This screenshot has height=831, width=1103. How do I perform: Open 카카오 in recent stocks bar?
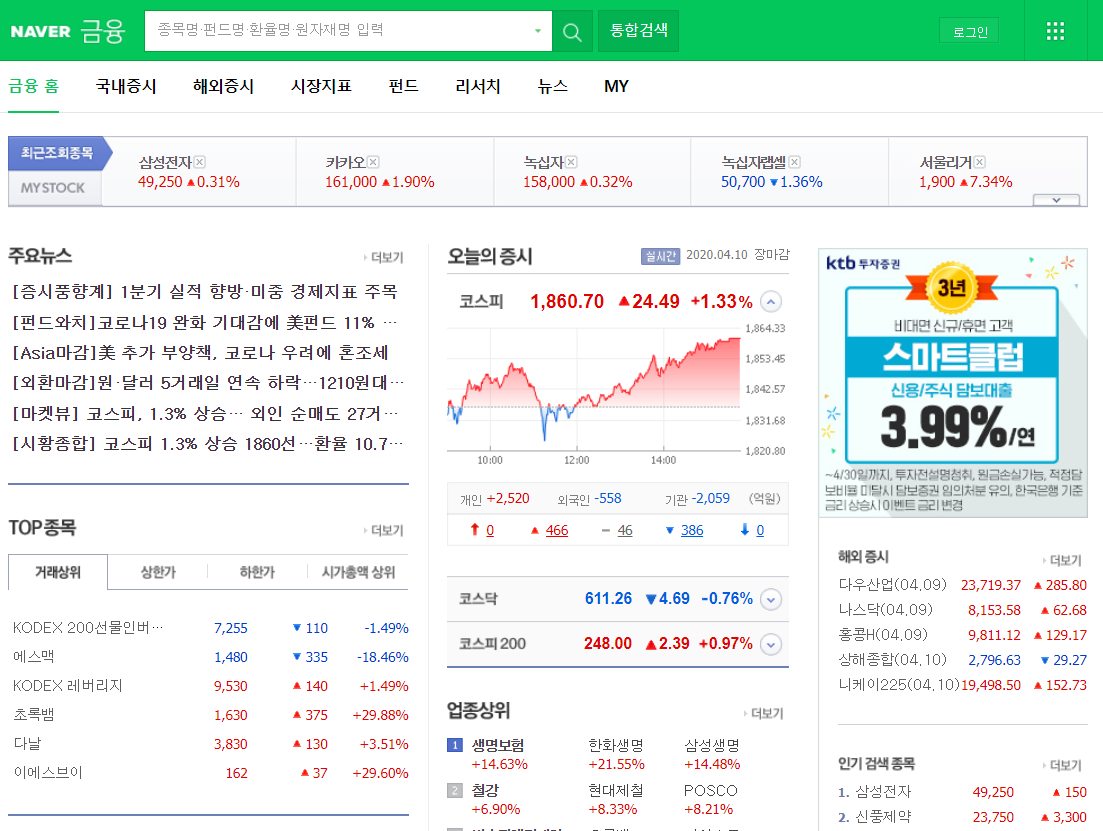[345, 163]
